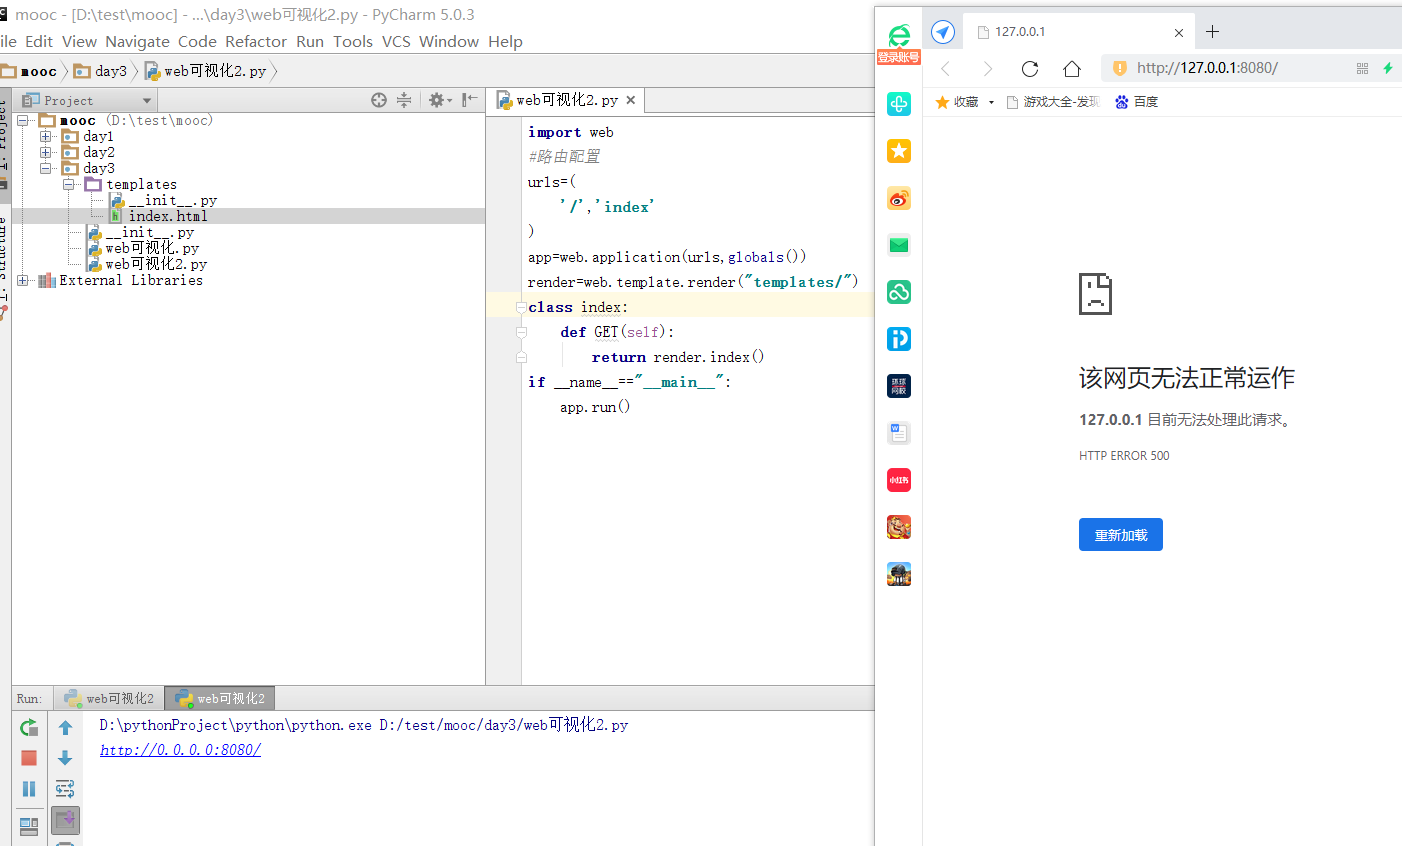Collapse the templates folder
Image resolution: width=1402 pixels, height=846 pixels.
(68, 184)
